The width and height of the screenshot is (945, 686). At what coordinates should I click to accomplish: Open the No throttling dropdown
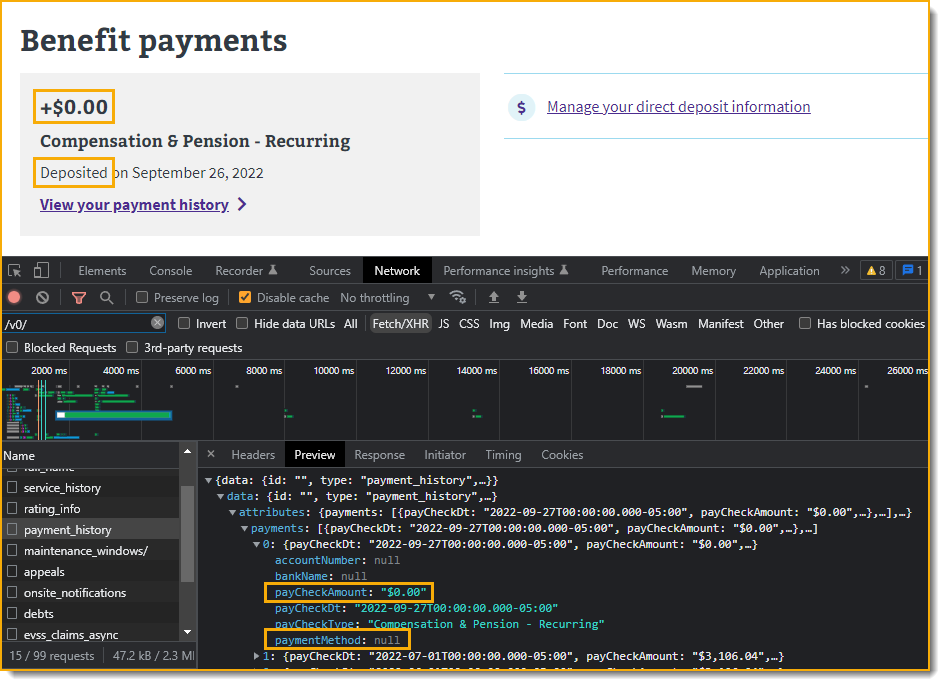387,298
